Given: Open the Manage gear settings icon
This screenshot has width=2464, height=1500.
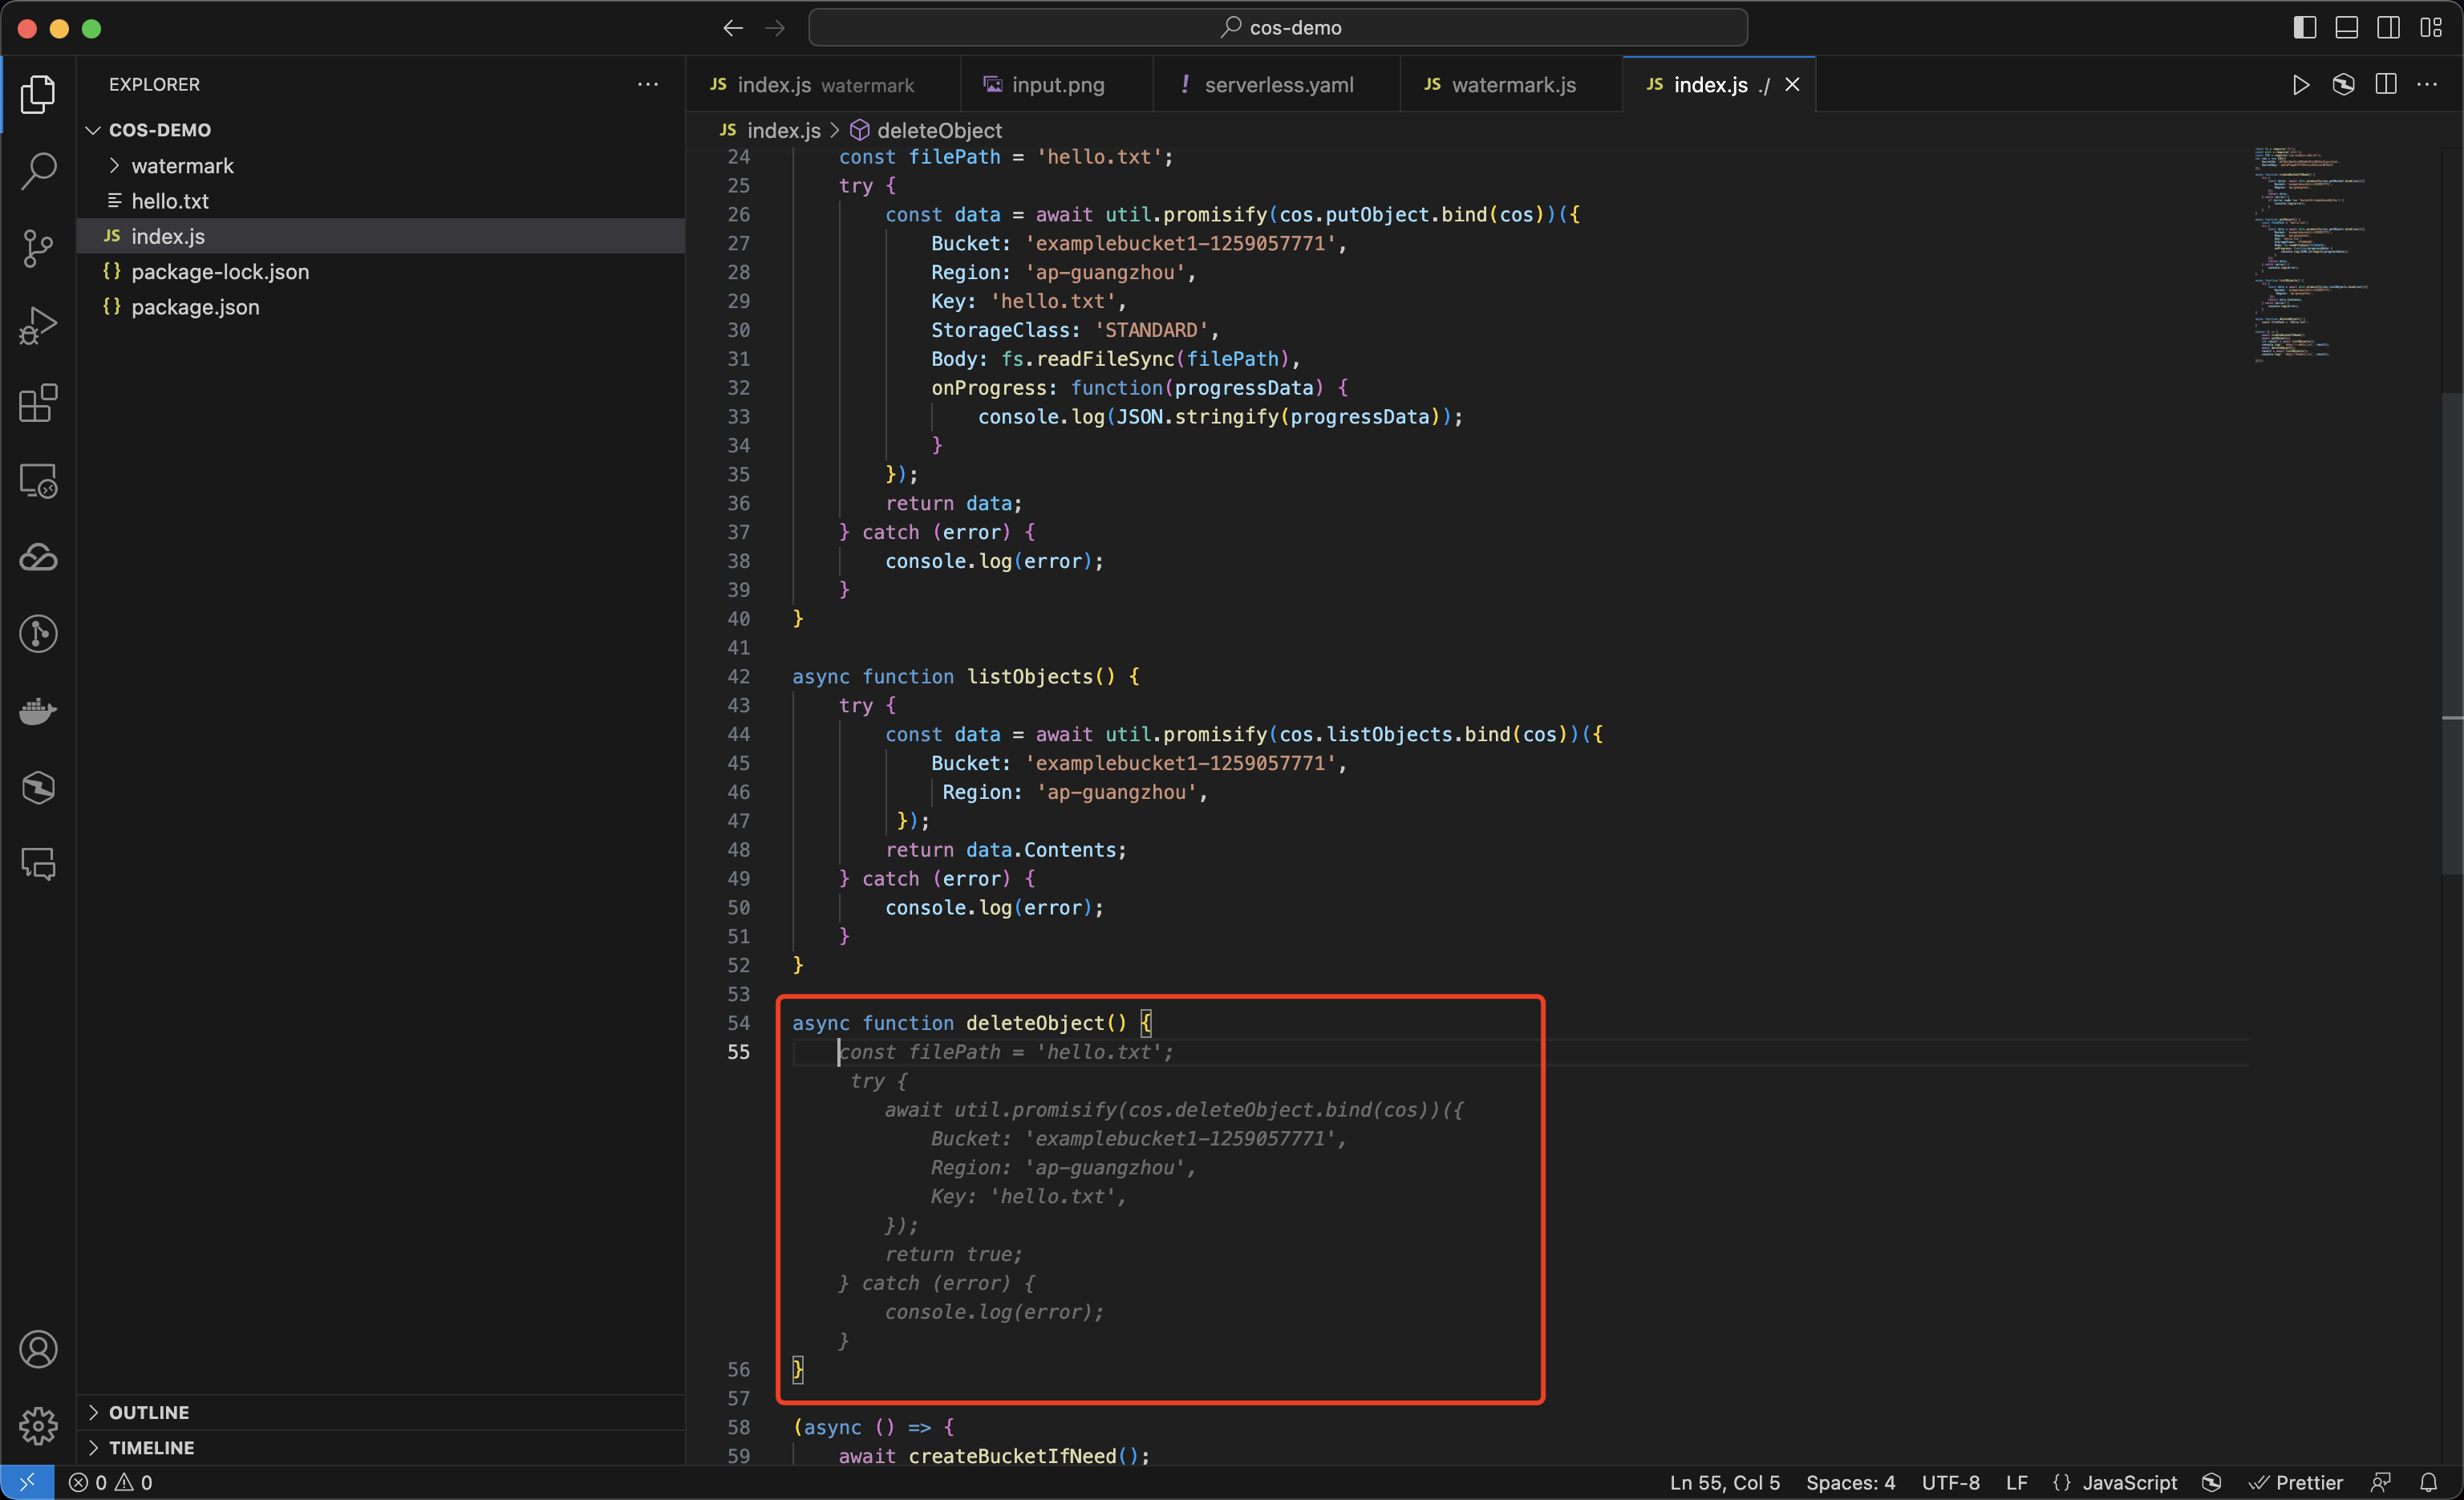Looking at the screenshot, I should point(38,1425).
